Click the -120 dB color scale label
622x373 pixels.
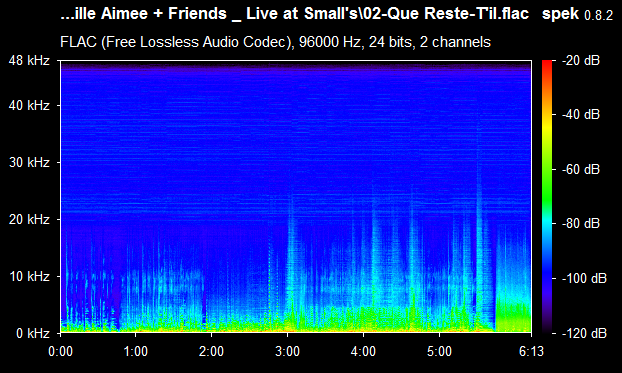pyautogui.click(x=584, y=333)
